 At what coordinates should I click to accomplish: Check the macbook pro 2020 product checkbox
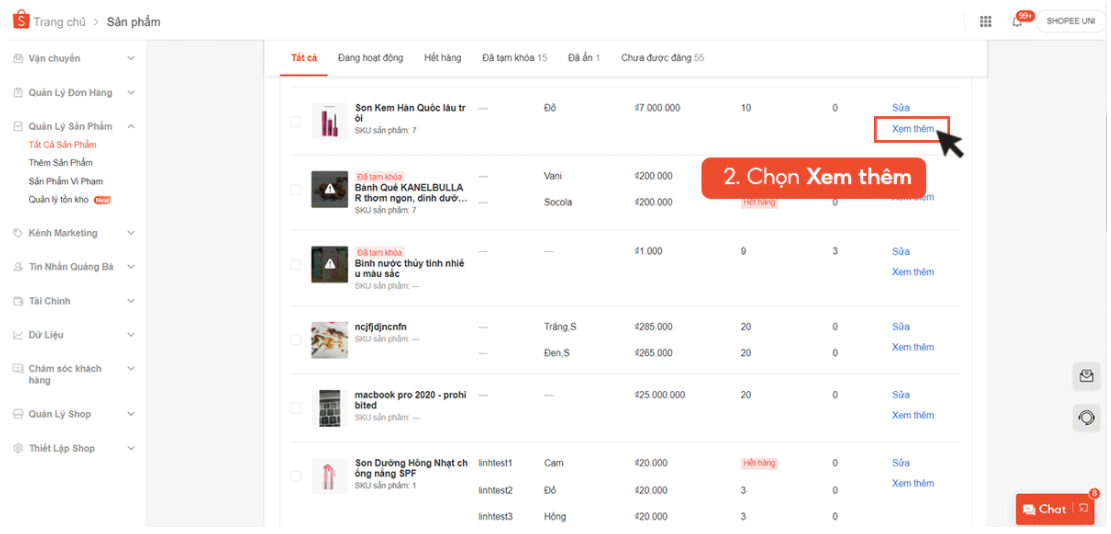click(295, 408)
